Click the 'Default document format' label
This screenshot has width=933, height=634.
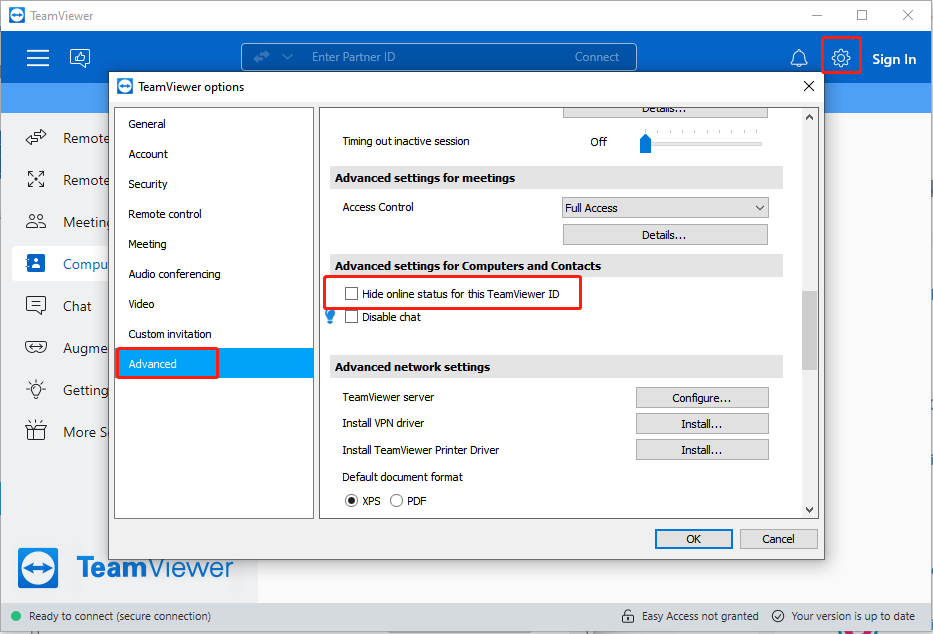[402, 477]
